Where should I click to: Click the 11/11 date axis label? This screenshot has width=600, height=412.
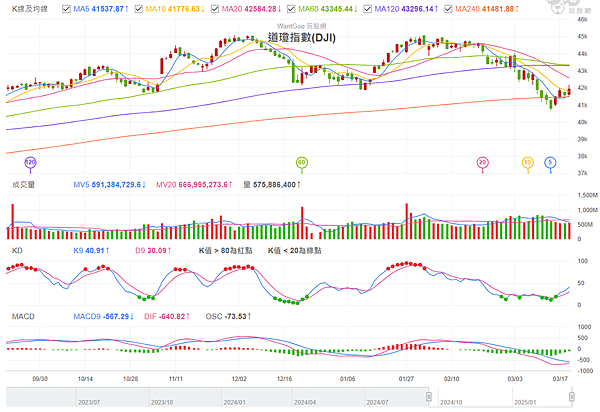coord(176,379)
